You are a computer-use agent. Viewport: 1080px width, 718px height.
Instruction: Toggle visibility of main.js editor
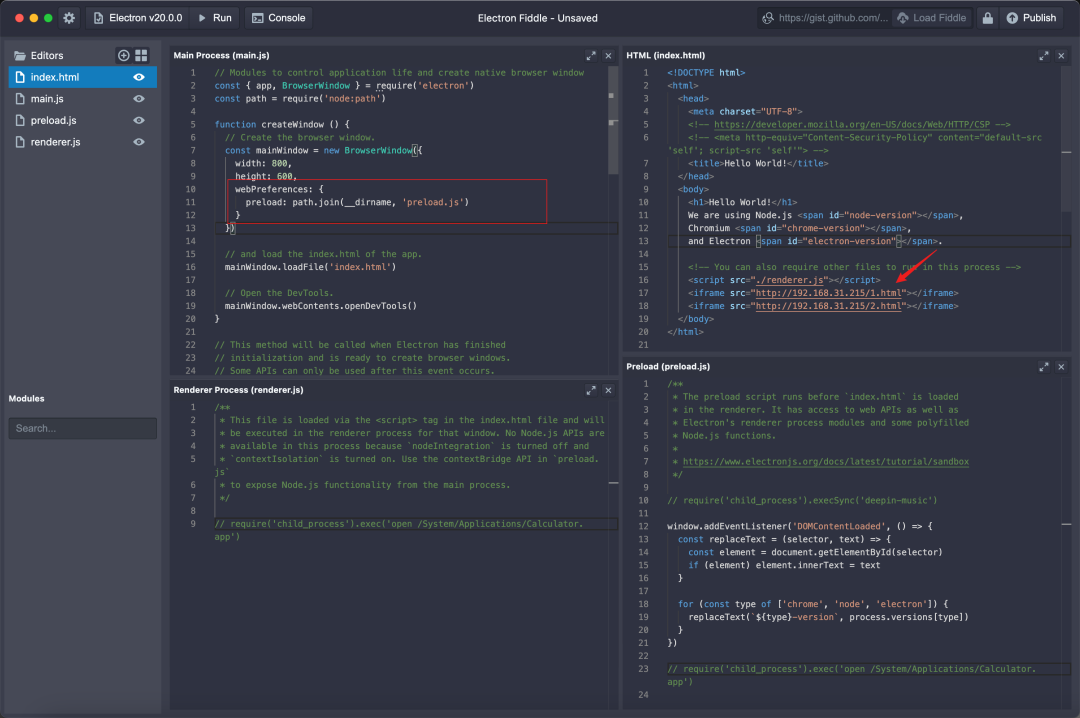[138, 99]
